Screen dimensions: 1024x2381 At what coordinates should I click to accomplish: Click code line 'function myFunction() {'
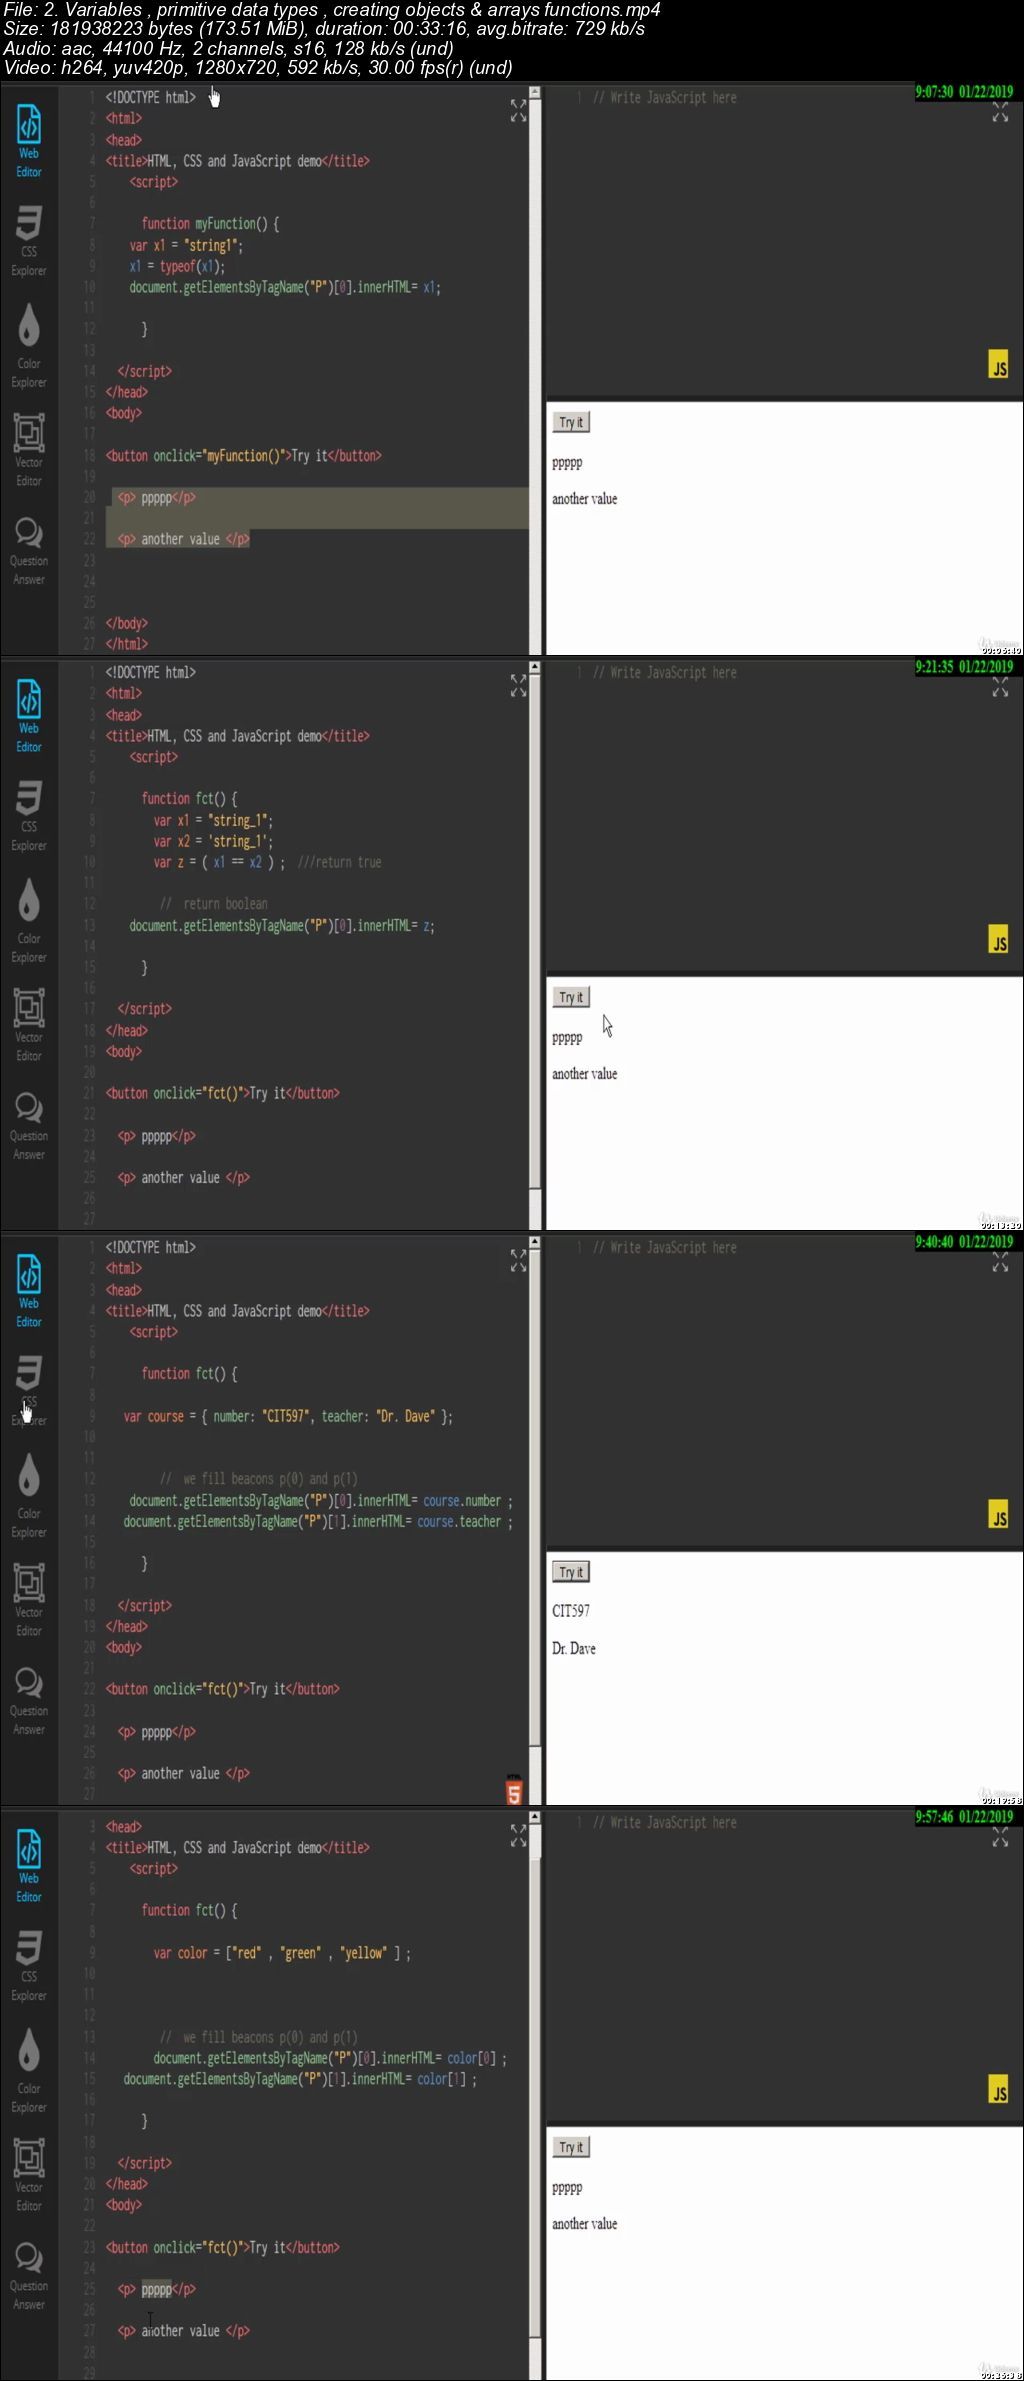(210, 224)
